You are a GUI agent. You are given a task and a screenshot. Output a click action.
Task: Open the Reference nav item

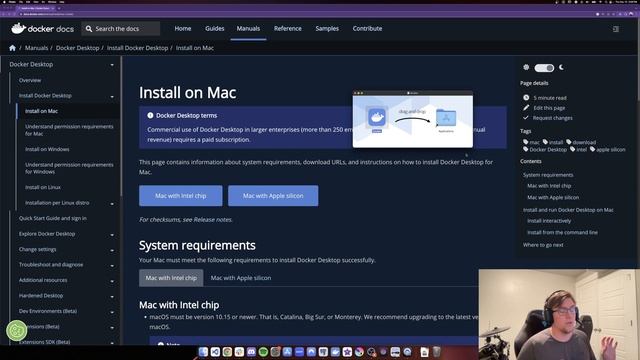pos(288,29)
